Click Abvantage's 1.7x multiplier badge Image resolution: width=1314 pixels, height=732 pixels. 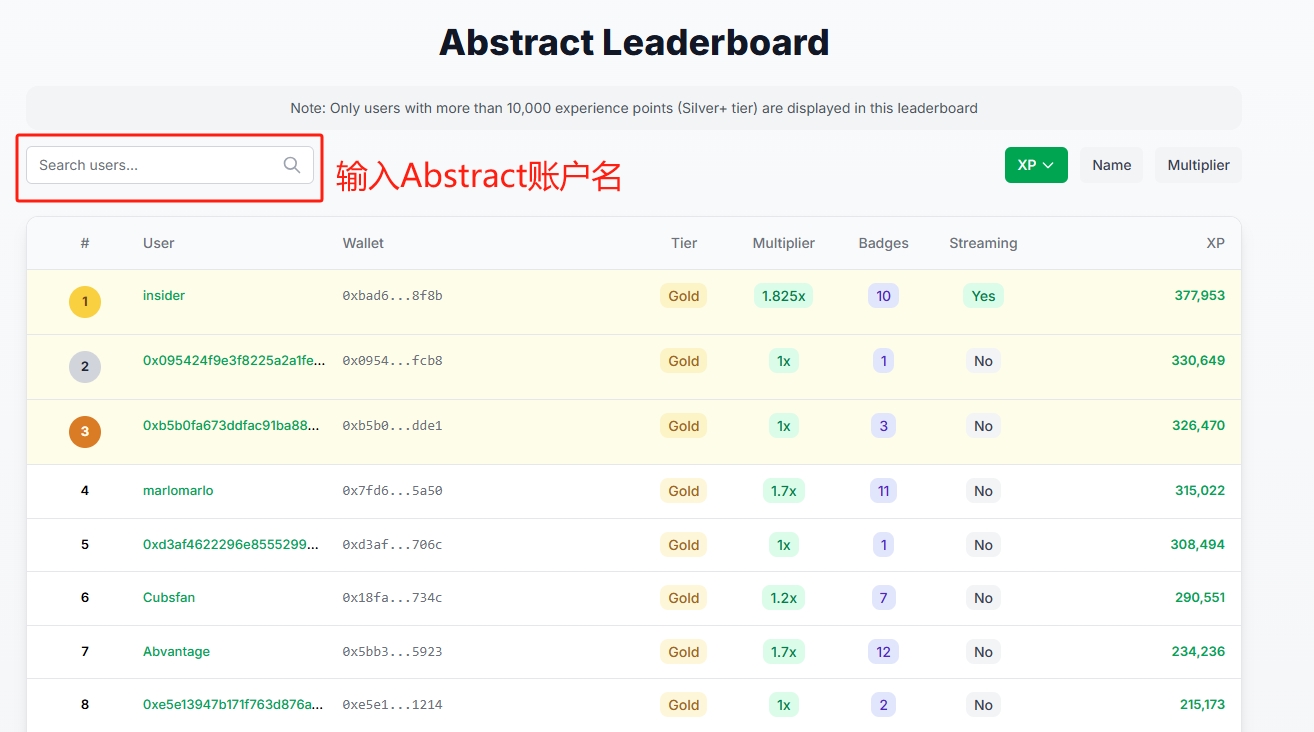[x=783, y=652]
